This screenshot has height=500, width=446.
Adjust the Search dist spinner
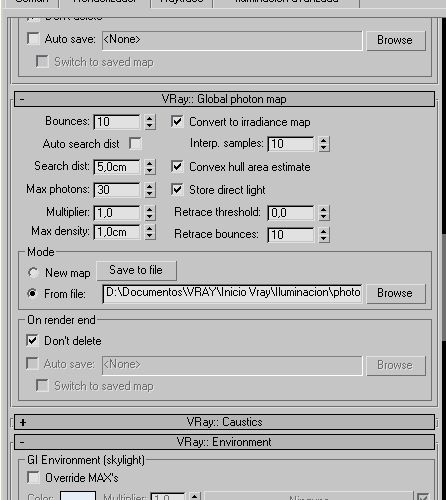(x=150, y=167)
